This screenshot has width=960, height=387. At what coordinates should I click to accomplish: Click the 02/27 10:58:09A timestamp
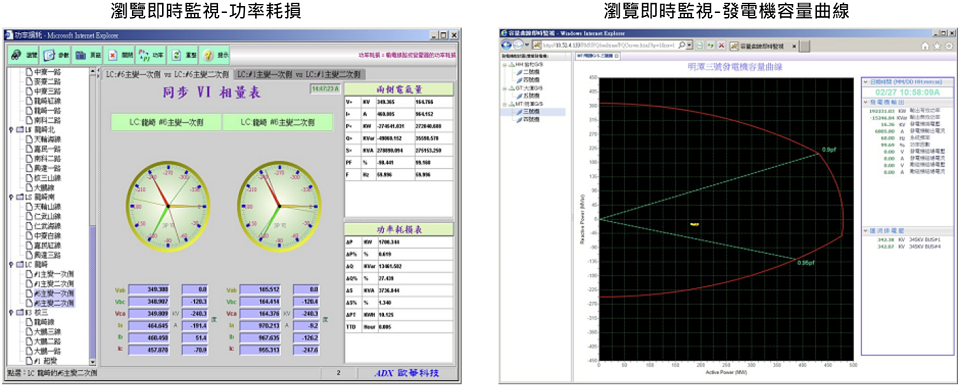[907, 91]
